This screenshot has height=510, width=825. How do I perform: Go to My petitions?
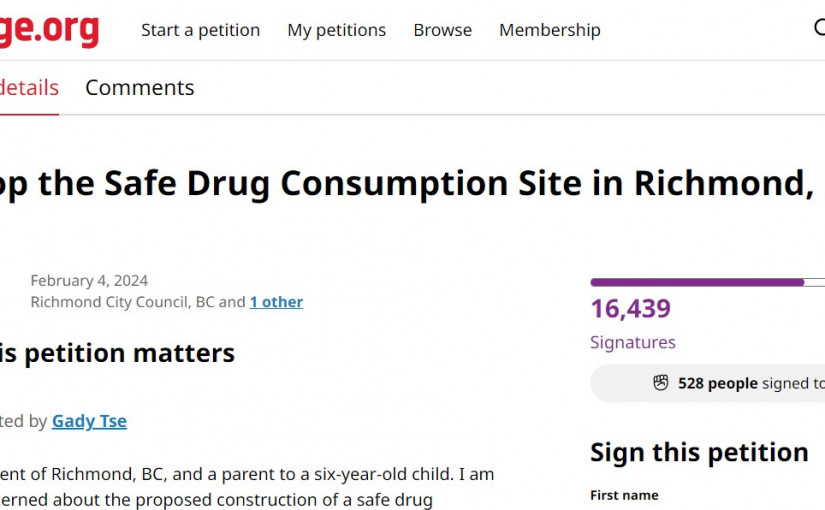[336, 30]
